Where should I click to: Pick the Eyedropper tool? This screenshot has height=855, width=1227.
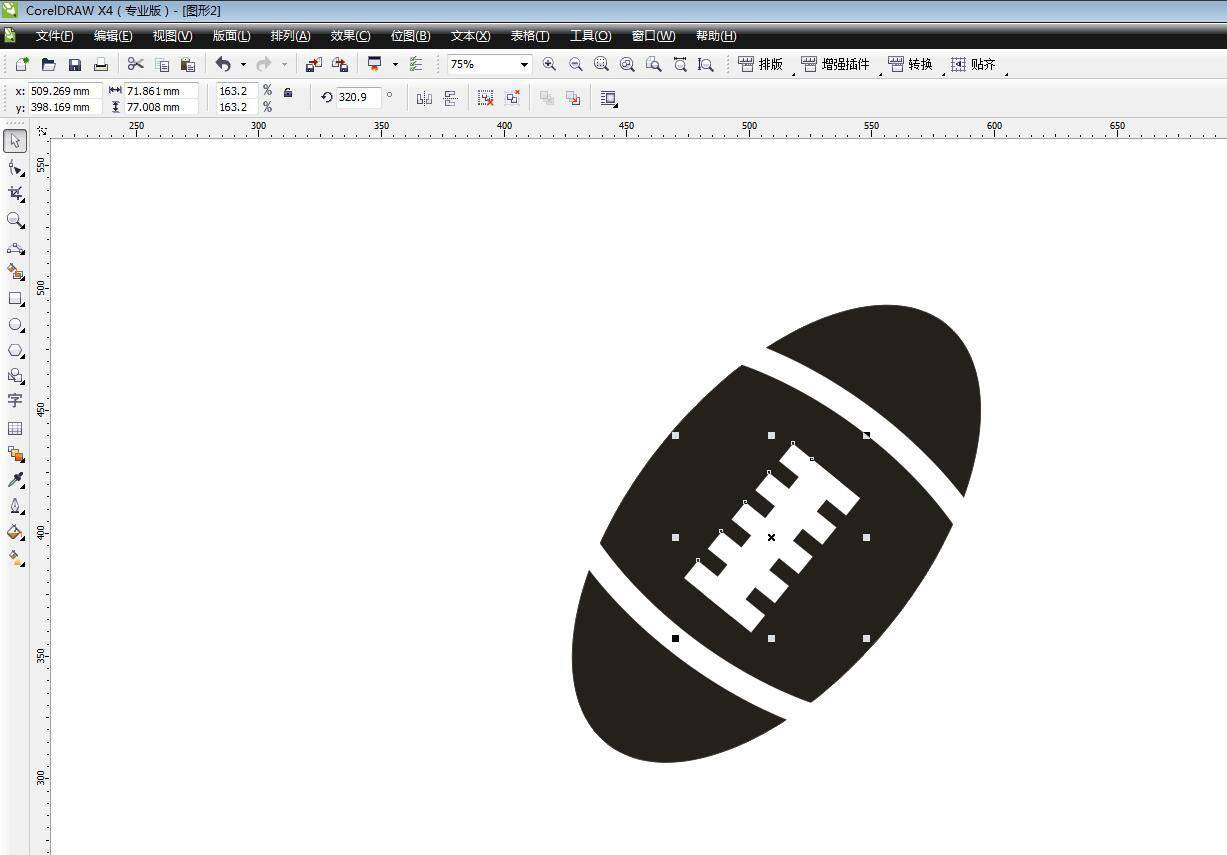[15, 480]
